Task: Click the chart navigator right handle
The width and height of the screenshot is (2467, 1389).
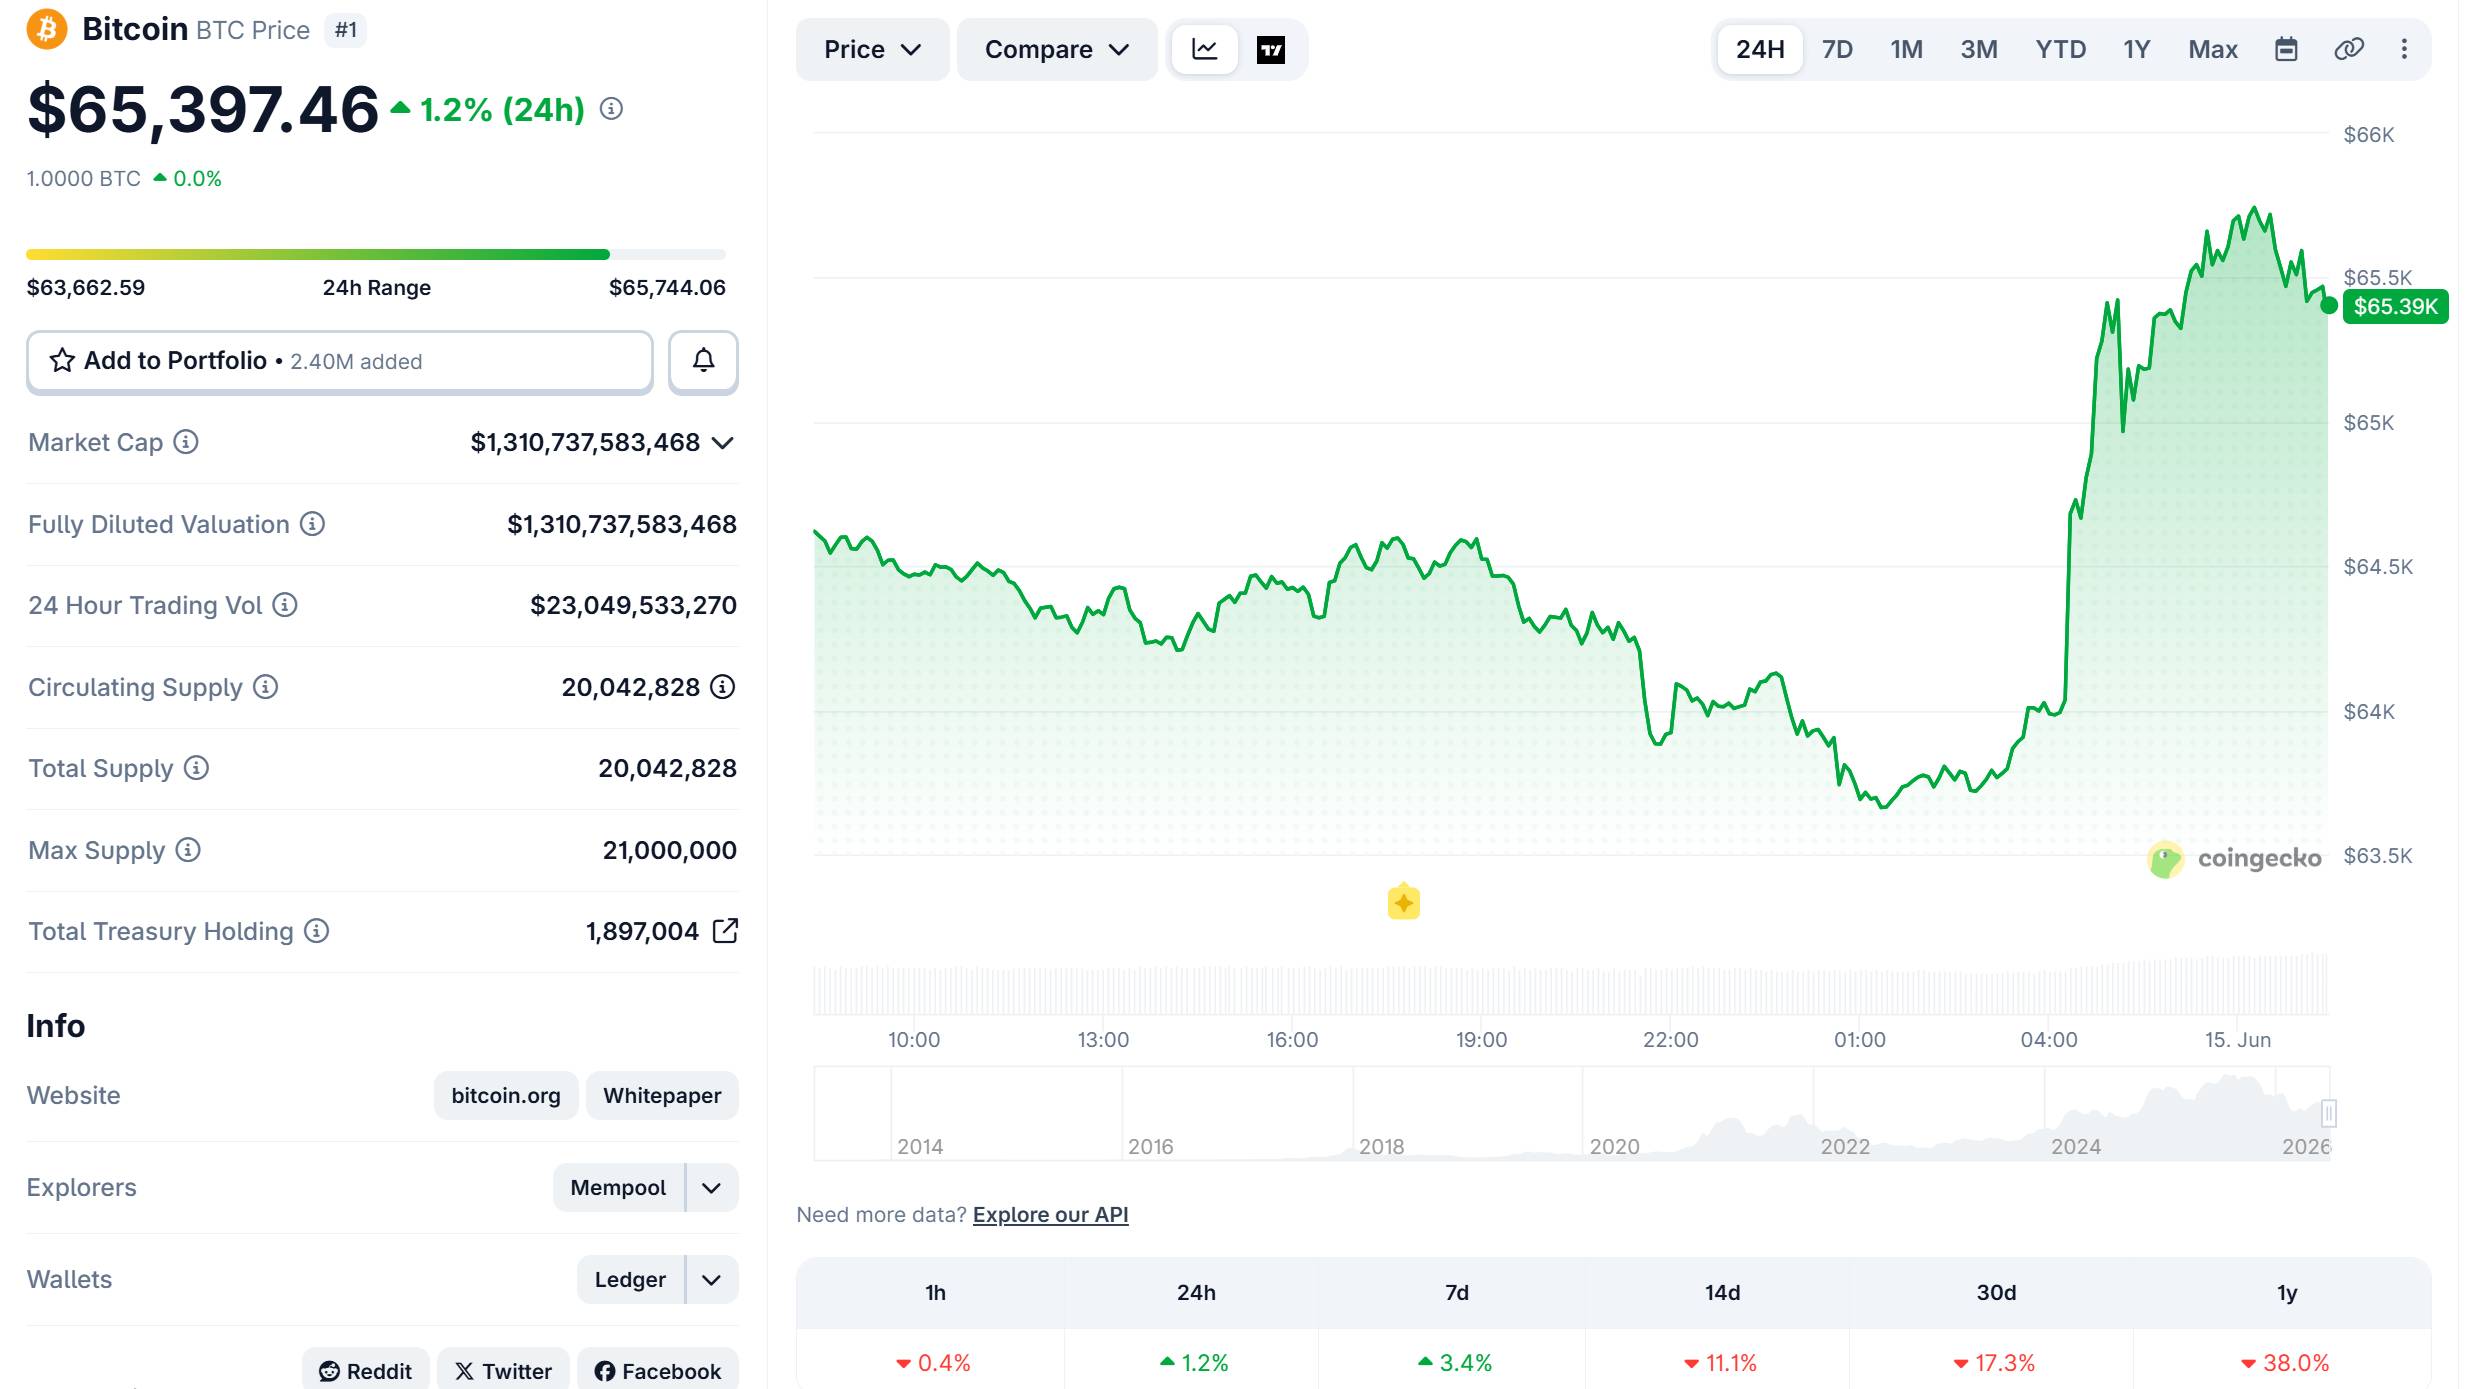Action: pyautogui.click(x=2329, y=1113)
